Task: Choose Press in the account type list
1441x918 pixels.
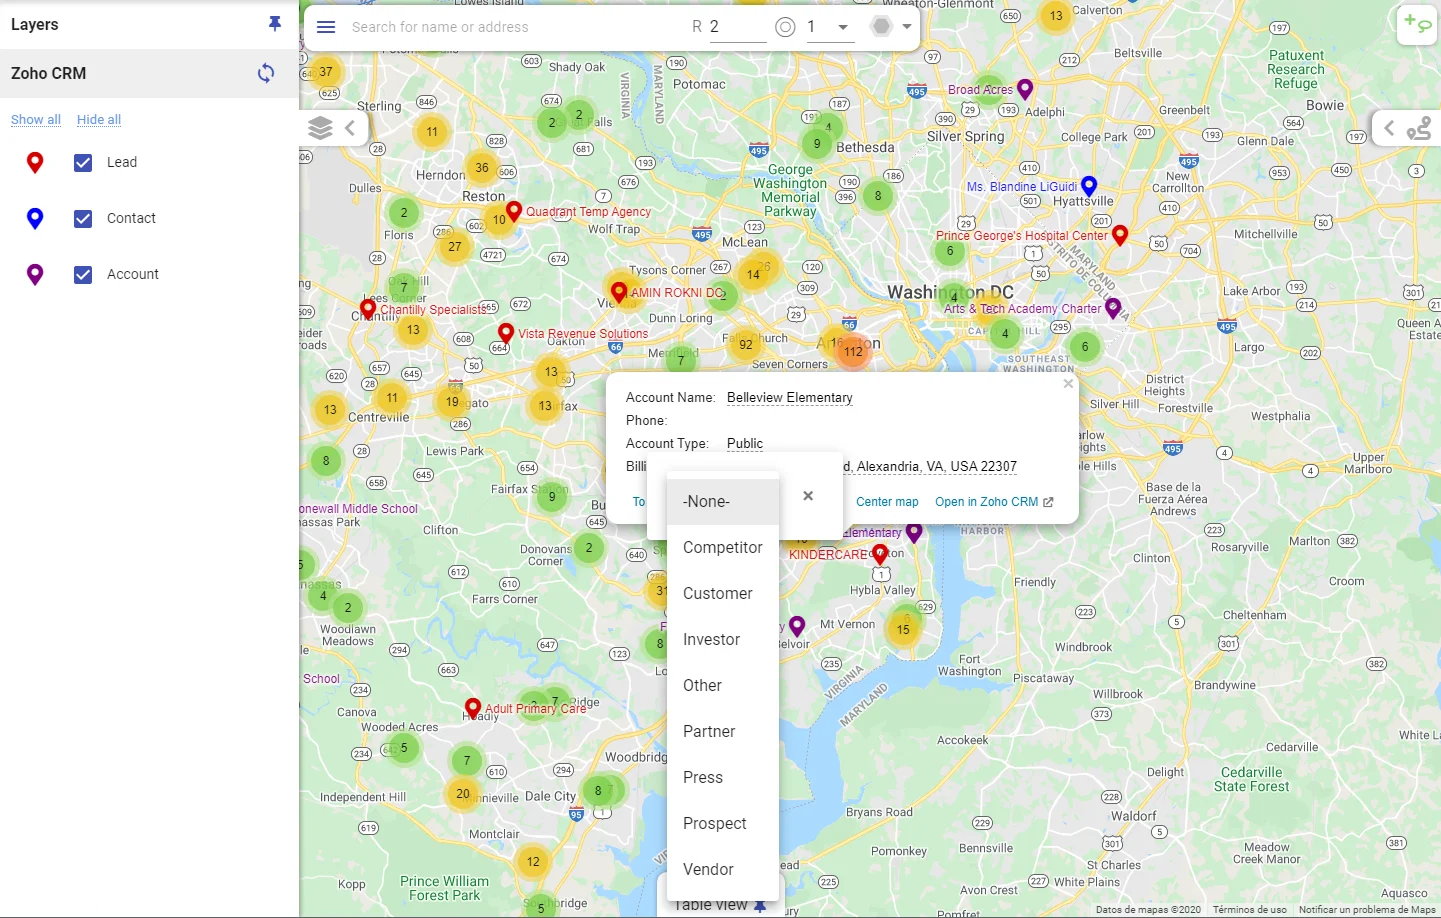Action: coord(723,778)
